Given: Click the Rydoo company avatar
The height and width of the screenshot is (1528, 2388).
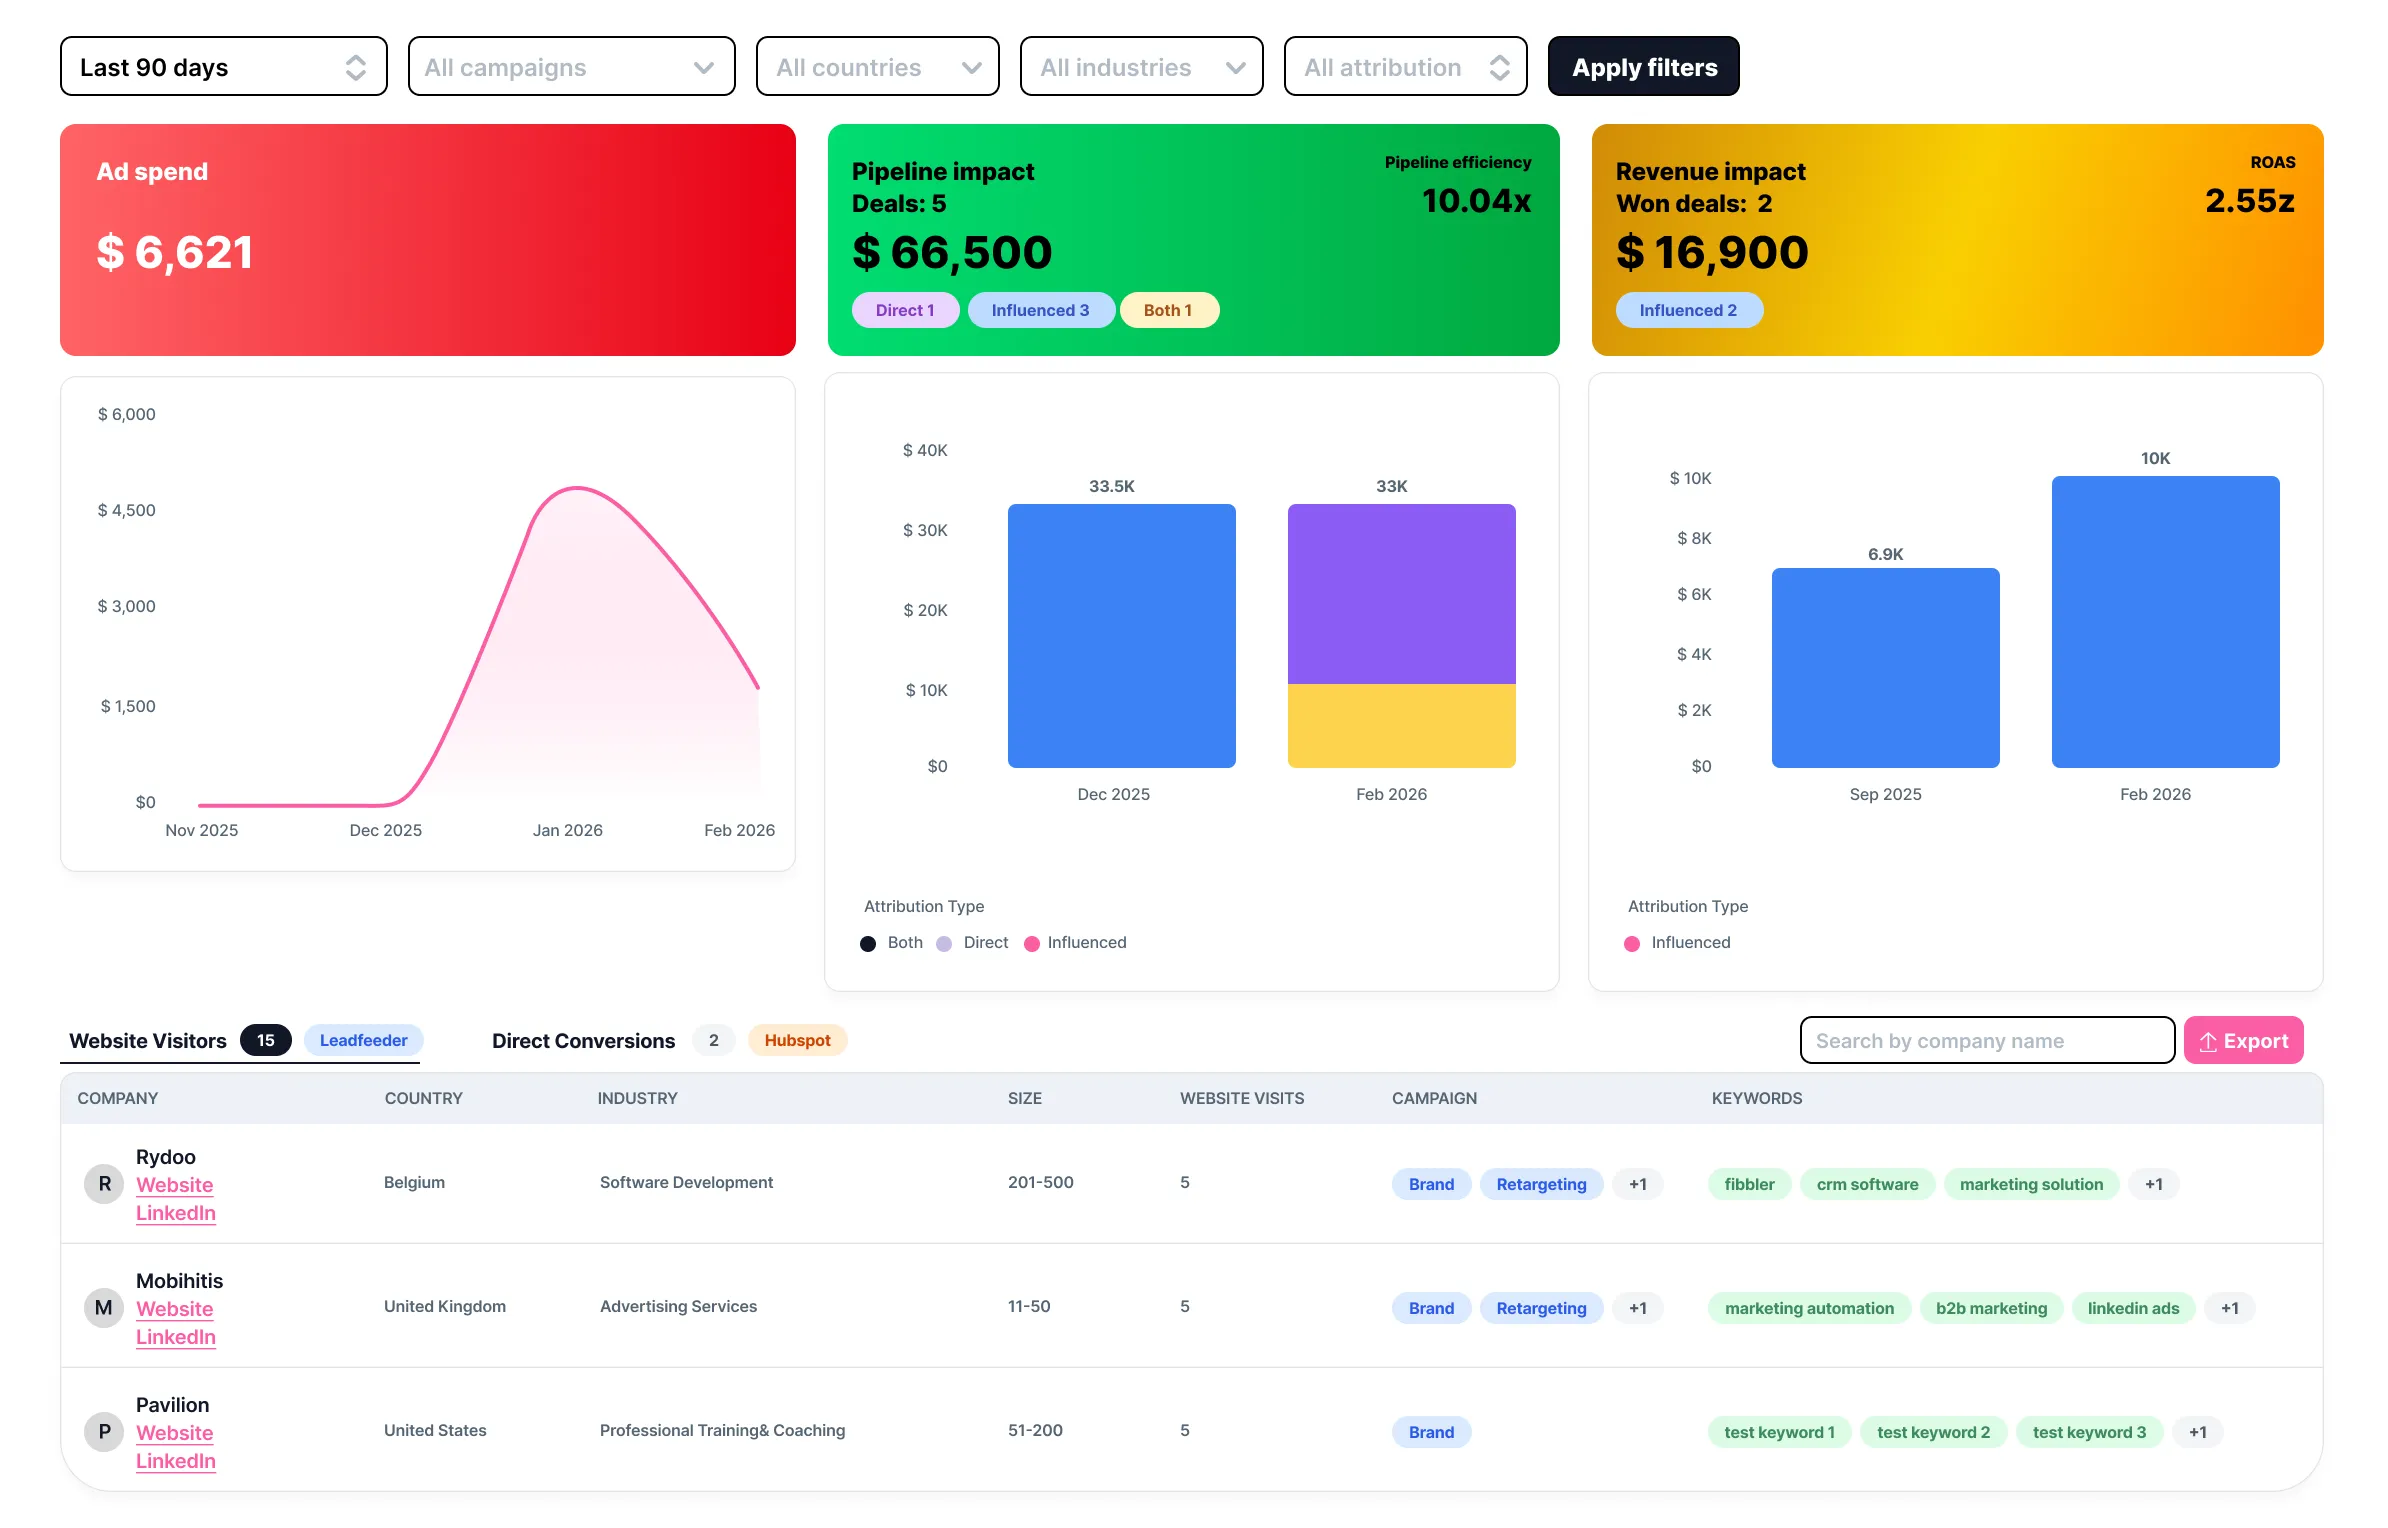Looking at the screenshot, I should tap(103, 1183).
